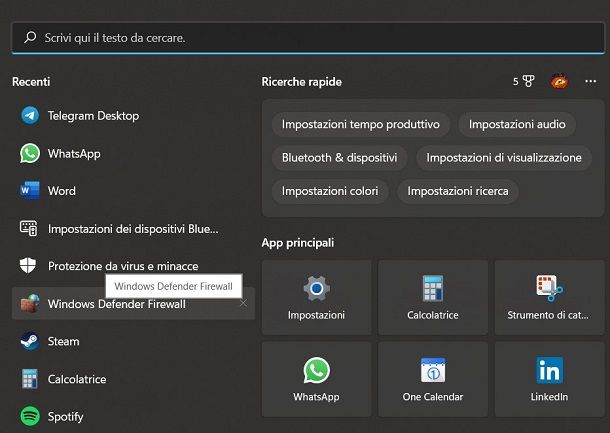Open Windows Defender Firewall brick icon
This screenshot has height=433, width=610.
(x=30, y=303)
